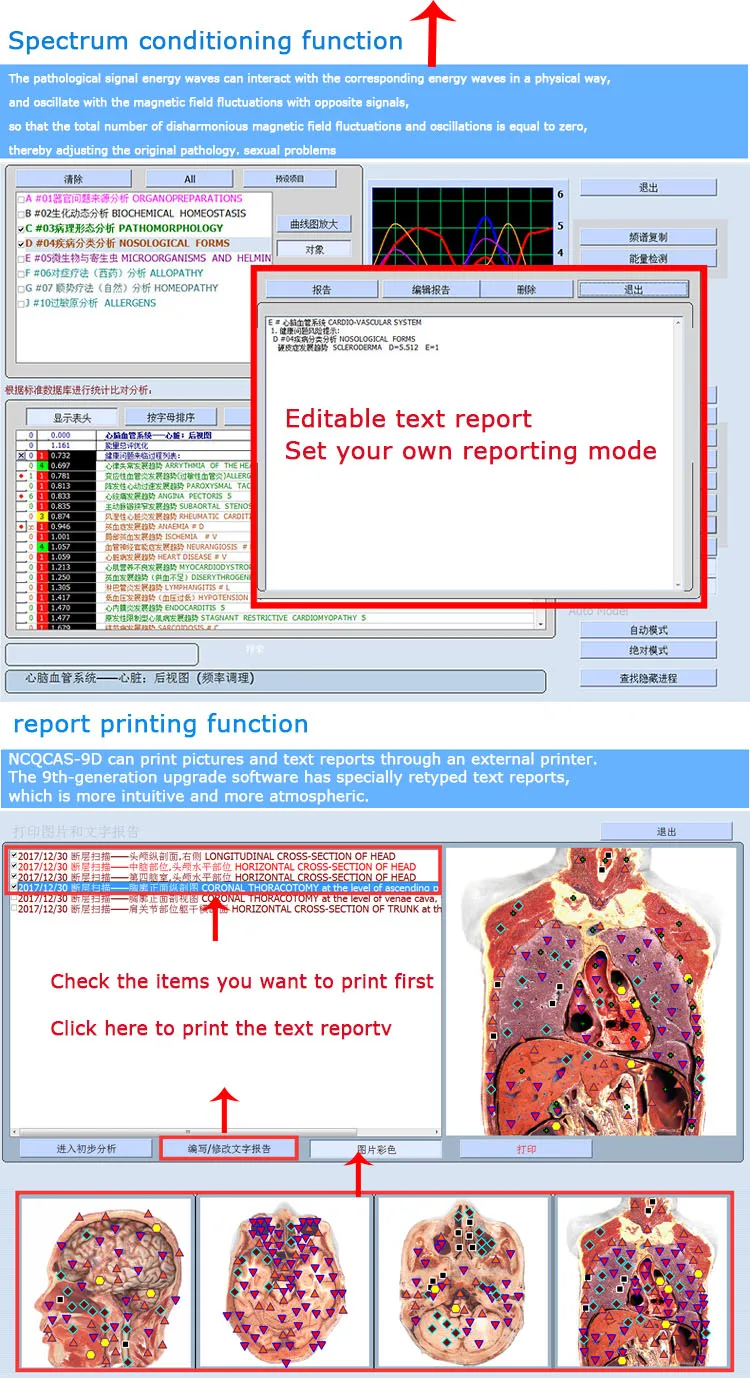Click 退出 exit button in report dialog
Screen dimensions: 750x1378
click(634, 289)
